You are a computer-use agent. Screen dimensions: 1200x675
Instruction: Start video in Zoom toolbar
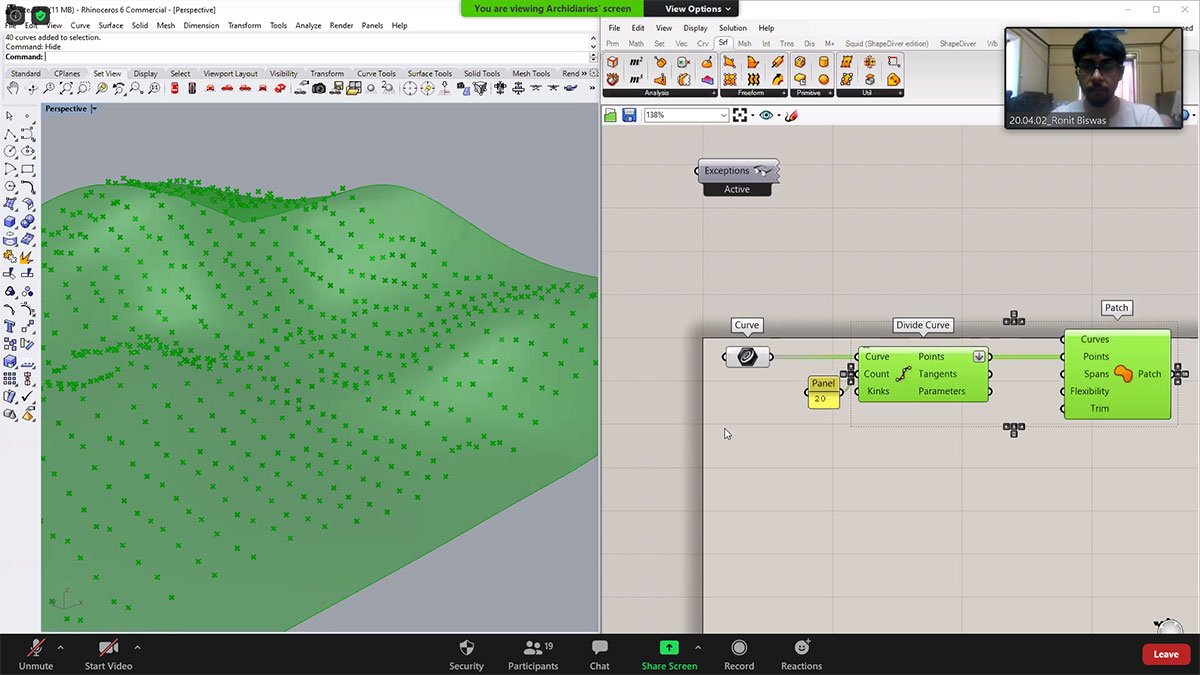point(108,654)
